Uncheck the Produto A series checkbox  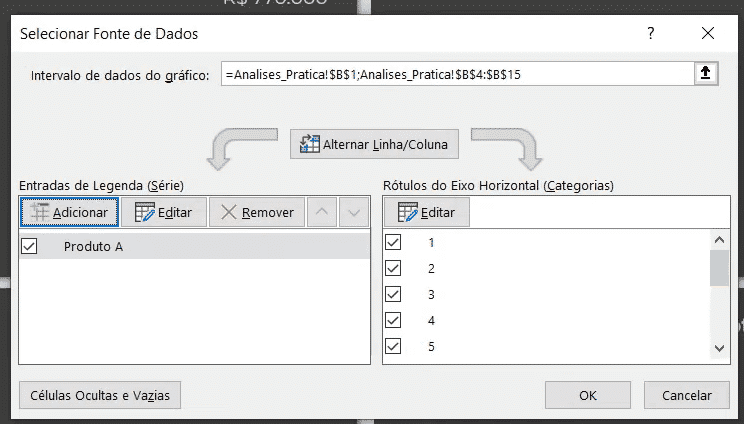29,246
